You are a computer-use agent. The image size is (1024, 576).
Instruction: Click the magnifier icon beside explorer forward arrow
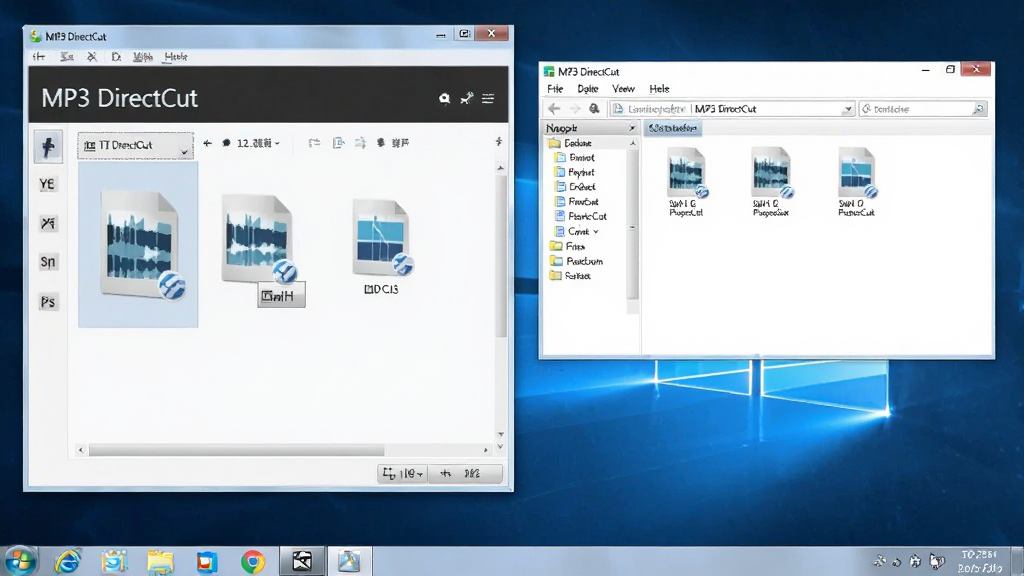click(x=594, y=108)
